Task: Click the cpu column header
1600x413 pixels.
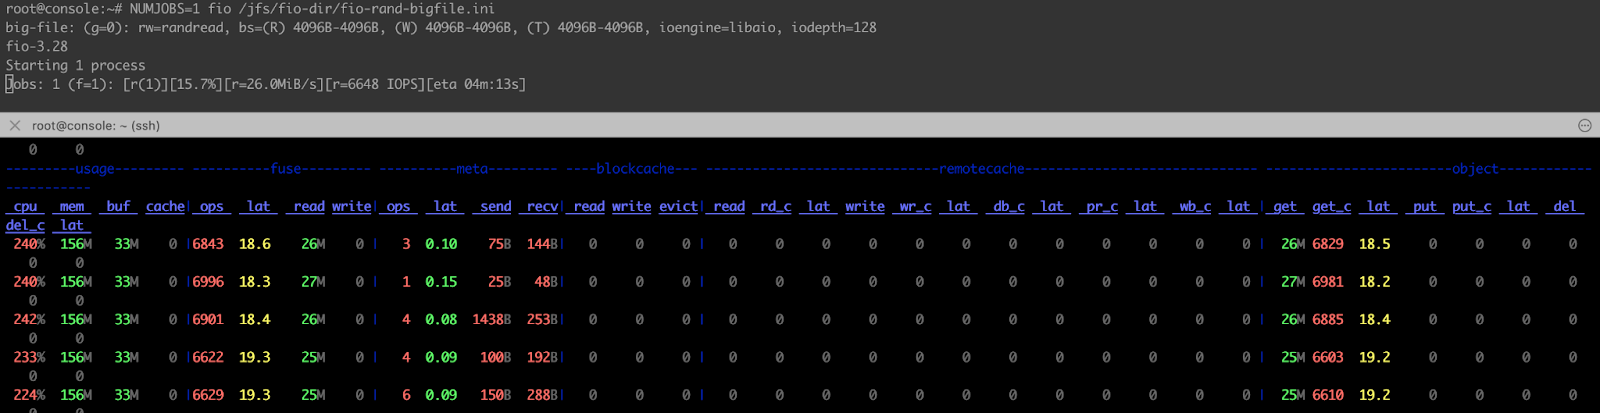Action: (x=25, y=206)
